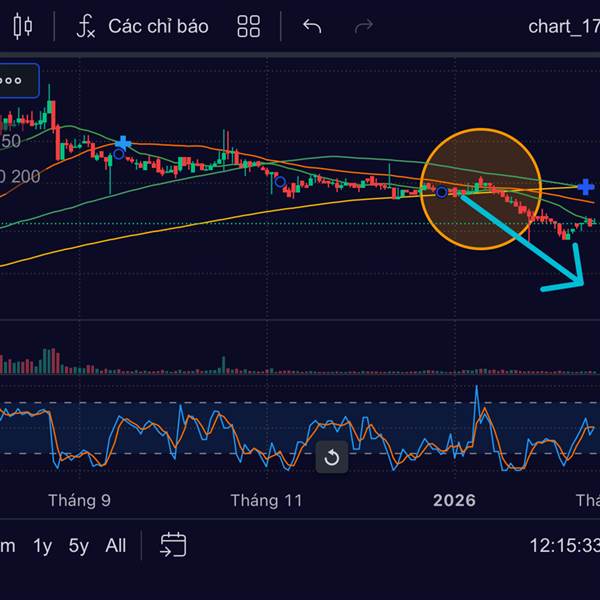Open the go-to-date calendar icon
600x600 pixels.
coord(173,545)
